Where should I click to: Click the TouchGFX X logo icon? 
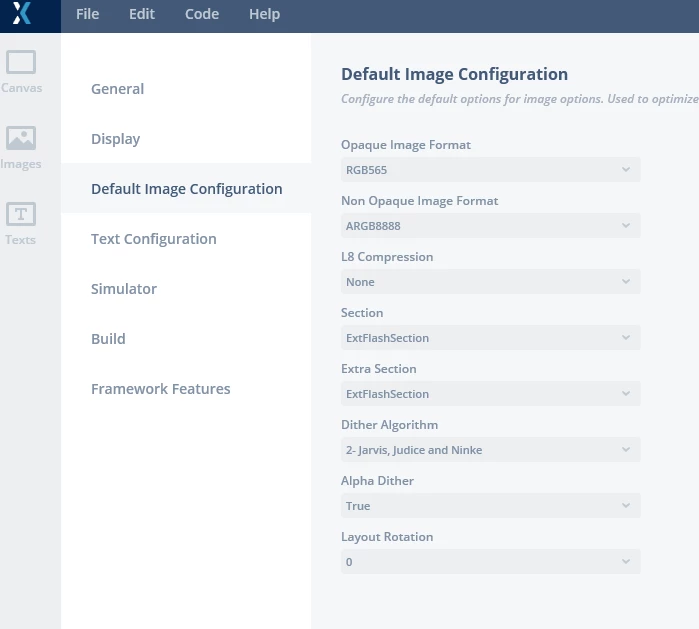22,13
